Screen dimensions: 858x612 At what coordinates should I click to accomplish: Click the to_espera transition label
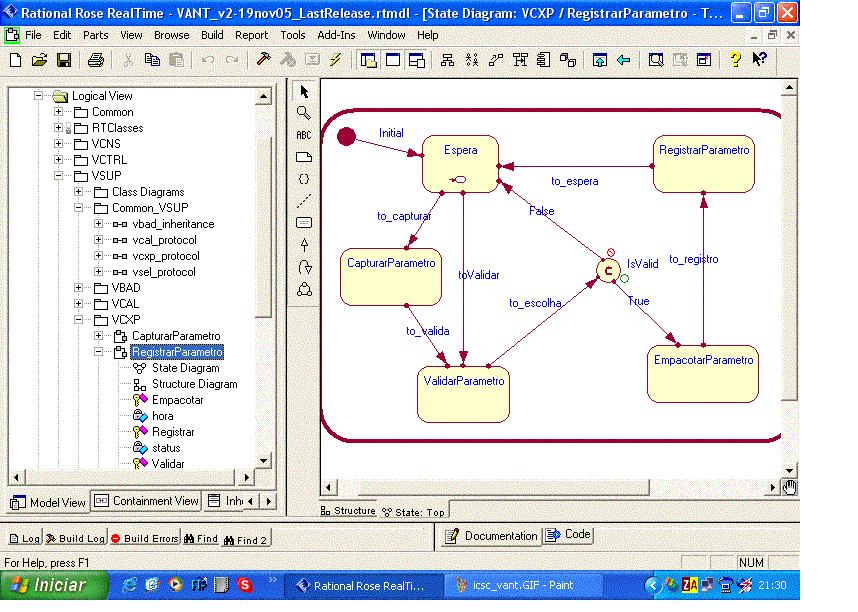575,181
